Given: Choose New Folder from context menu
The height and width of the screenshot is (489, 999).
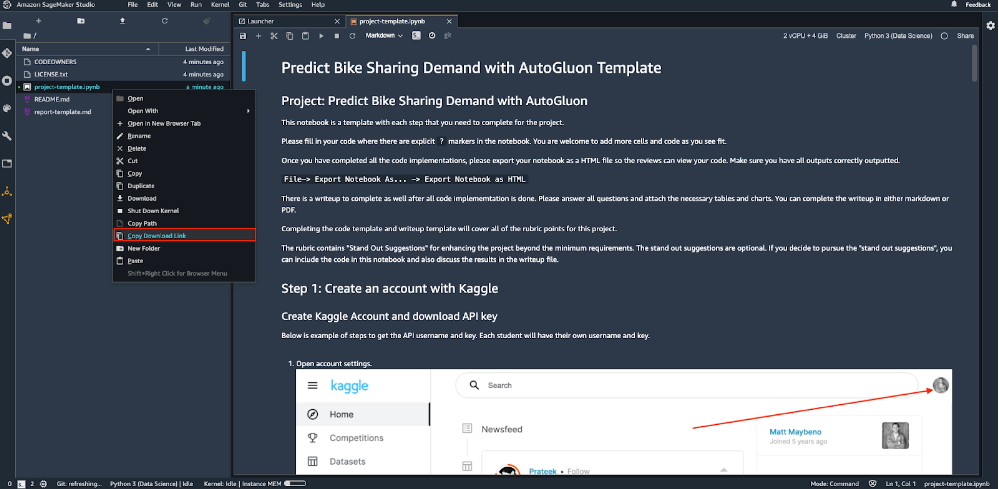Looking at the screenshot, I should point(184,248).
